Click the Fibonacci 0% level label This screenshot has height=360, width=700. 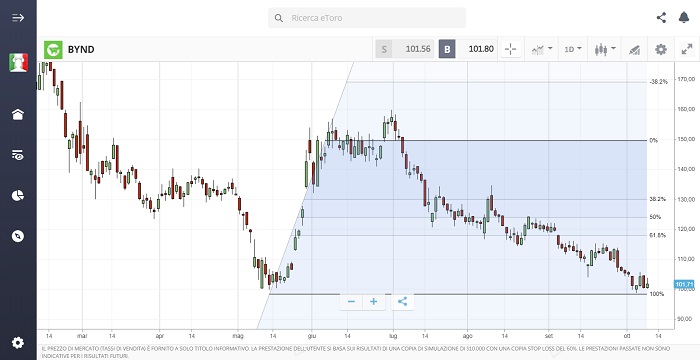(654, 140)
